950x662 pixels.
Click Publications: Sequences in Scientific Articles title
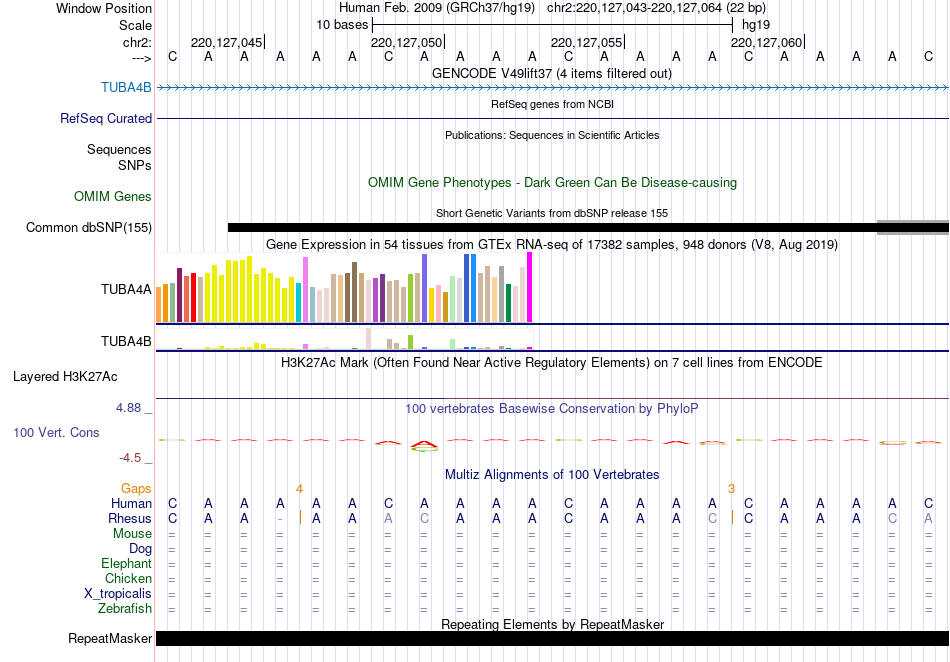pyautogui.click(x=552, y=135)
